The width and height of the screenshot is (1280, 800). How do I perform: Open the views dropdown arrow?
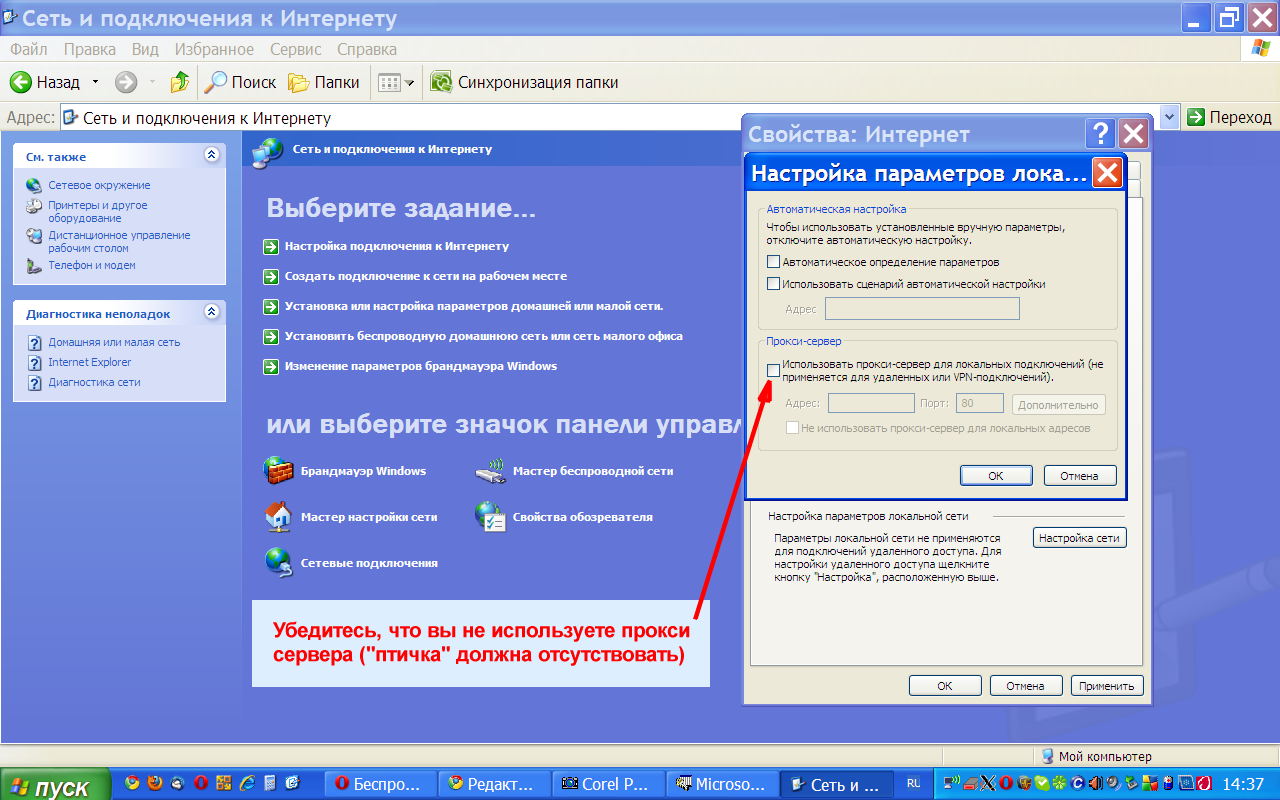click(x=410, y=83)
